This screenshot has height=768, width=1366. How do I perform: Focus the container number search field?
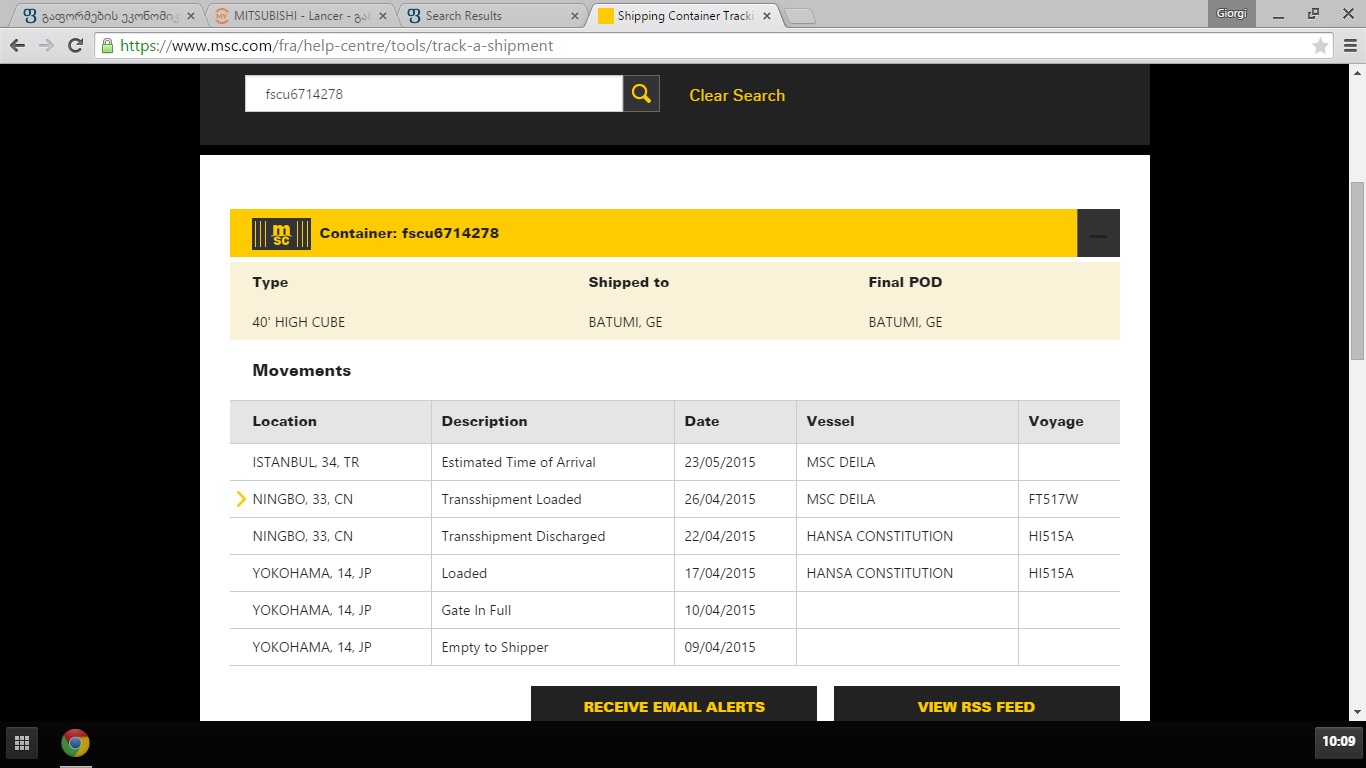[434, 94]
